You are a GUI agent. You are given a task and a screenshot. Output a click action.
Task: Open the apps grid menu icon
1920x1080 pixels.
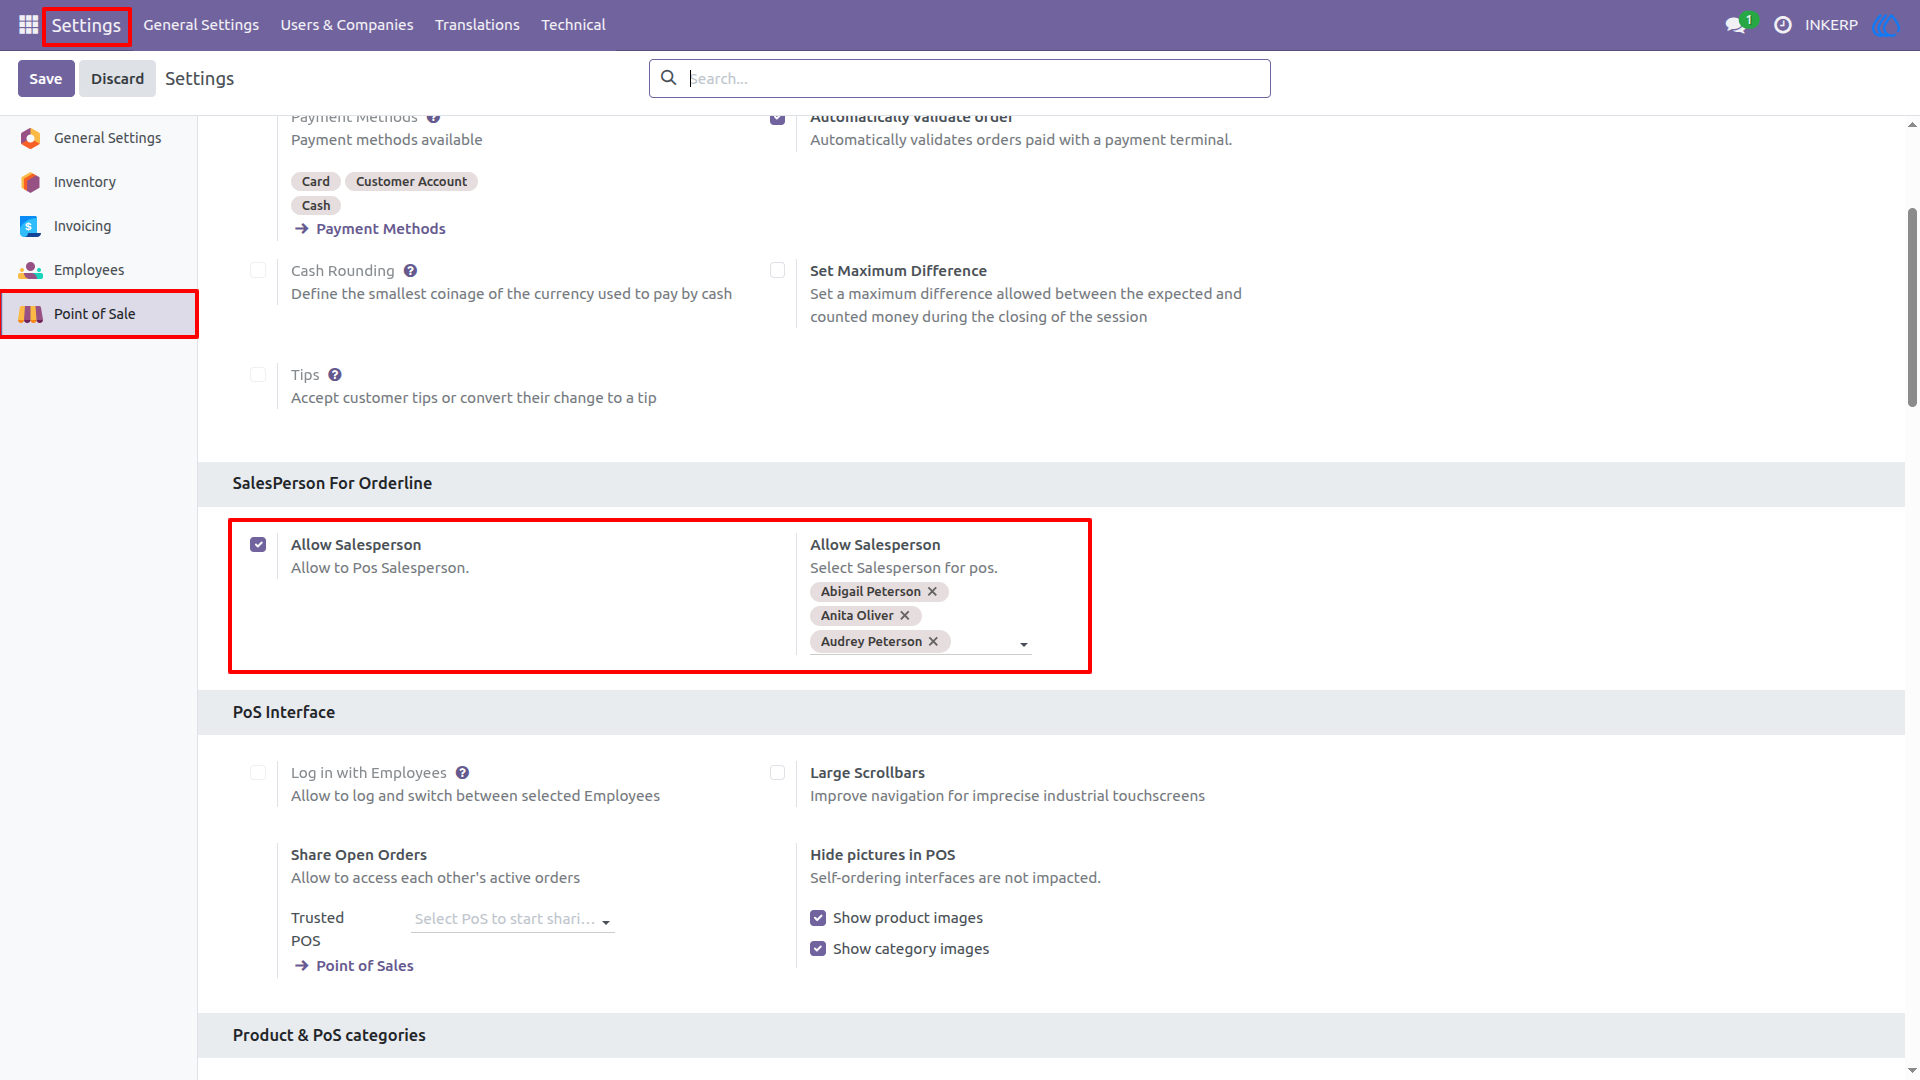point(28,25)
